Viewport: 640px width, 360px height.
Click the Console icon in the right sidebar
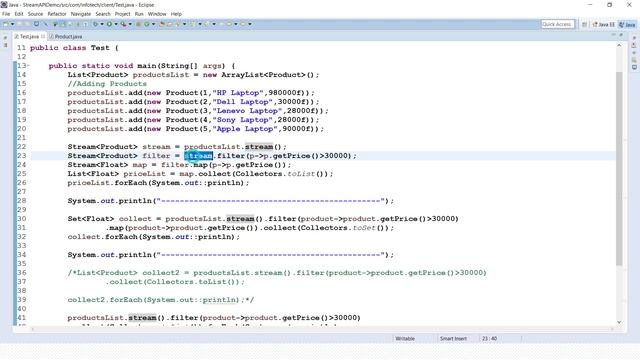(x=634, y=67)
